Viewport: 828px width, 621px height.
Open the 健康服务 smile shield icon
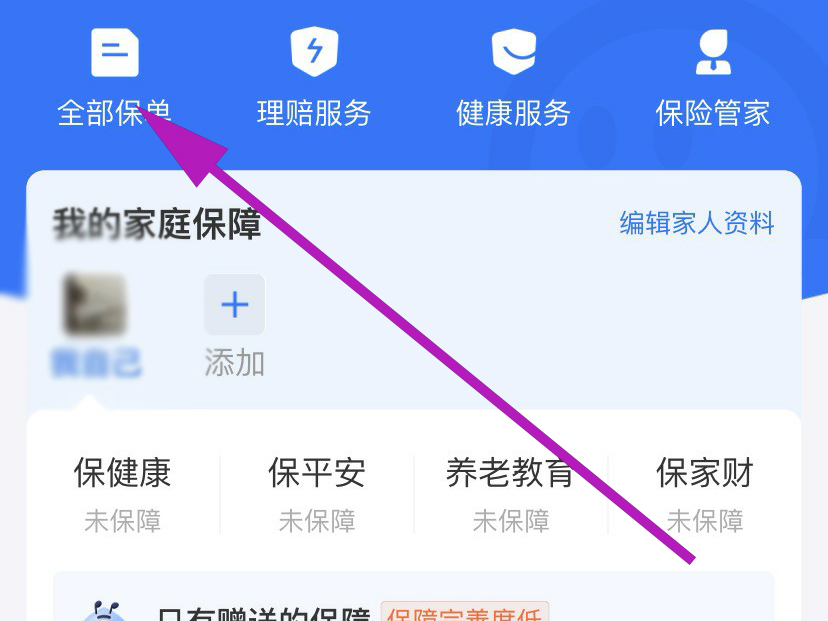pyautogui.click(x=514, y=51)
